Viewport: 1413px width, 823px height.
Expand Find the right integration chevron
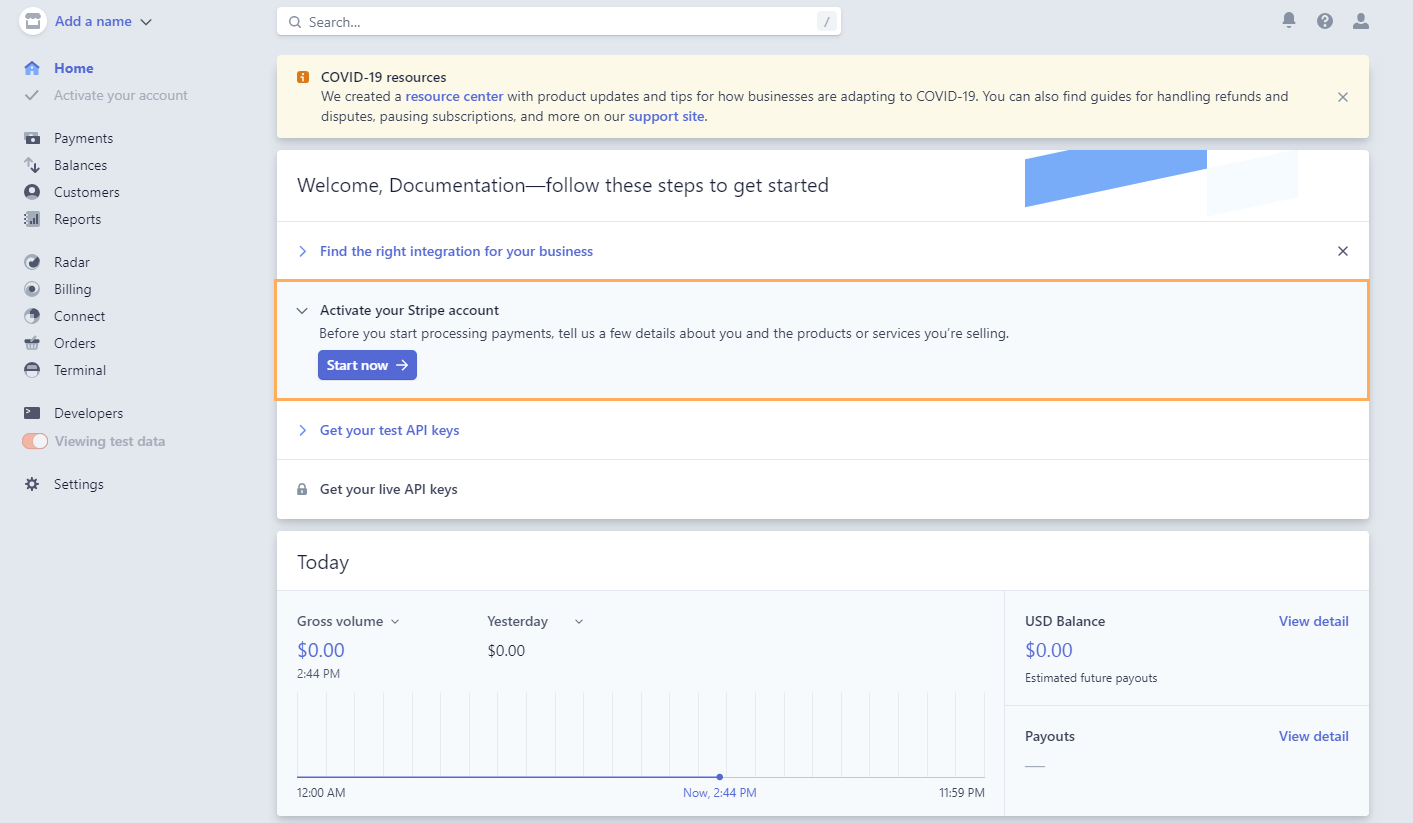point(303,251)
